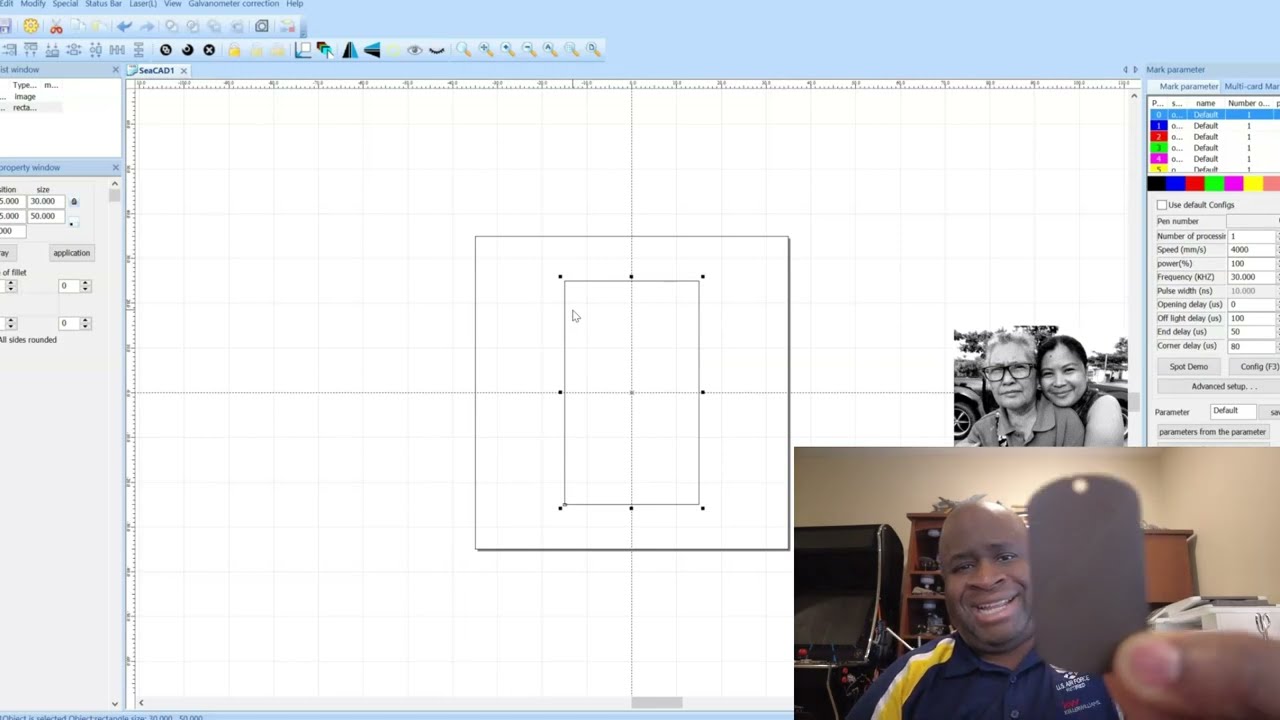The image size is (1280, 720).
Task: Close the SeaCAD1 document tab
Action: (x=183, y=71)
